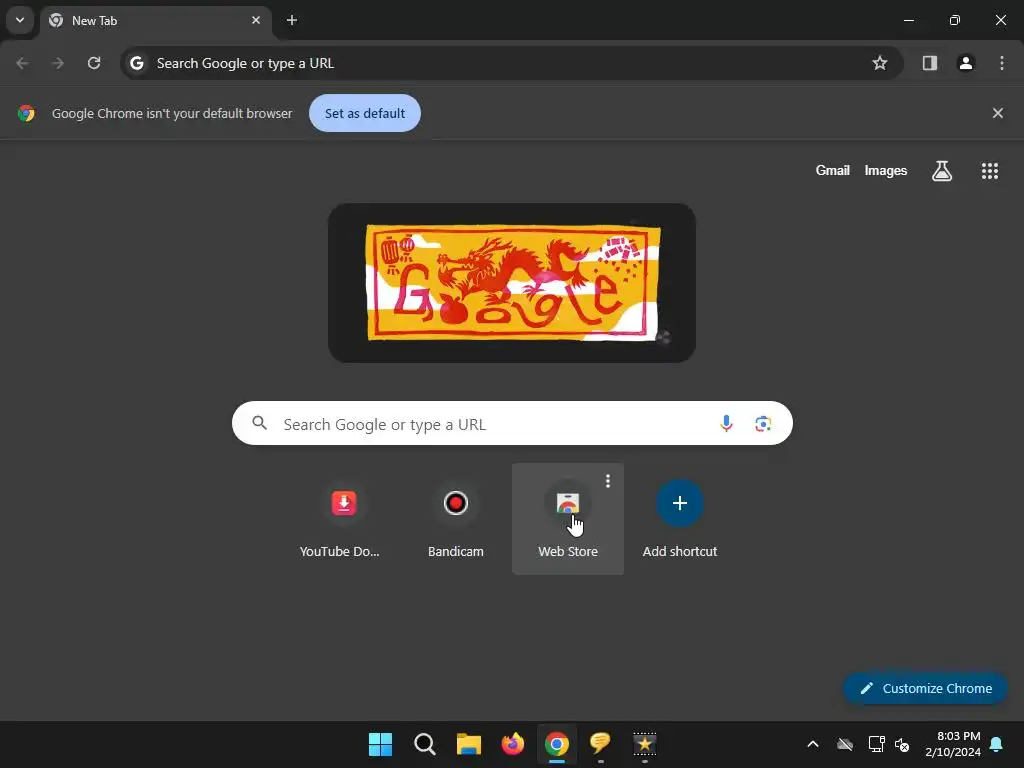Screen dimensions: 1024x768
Task: Click the page search box
Action: (512, 423)
